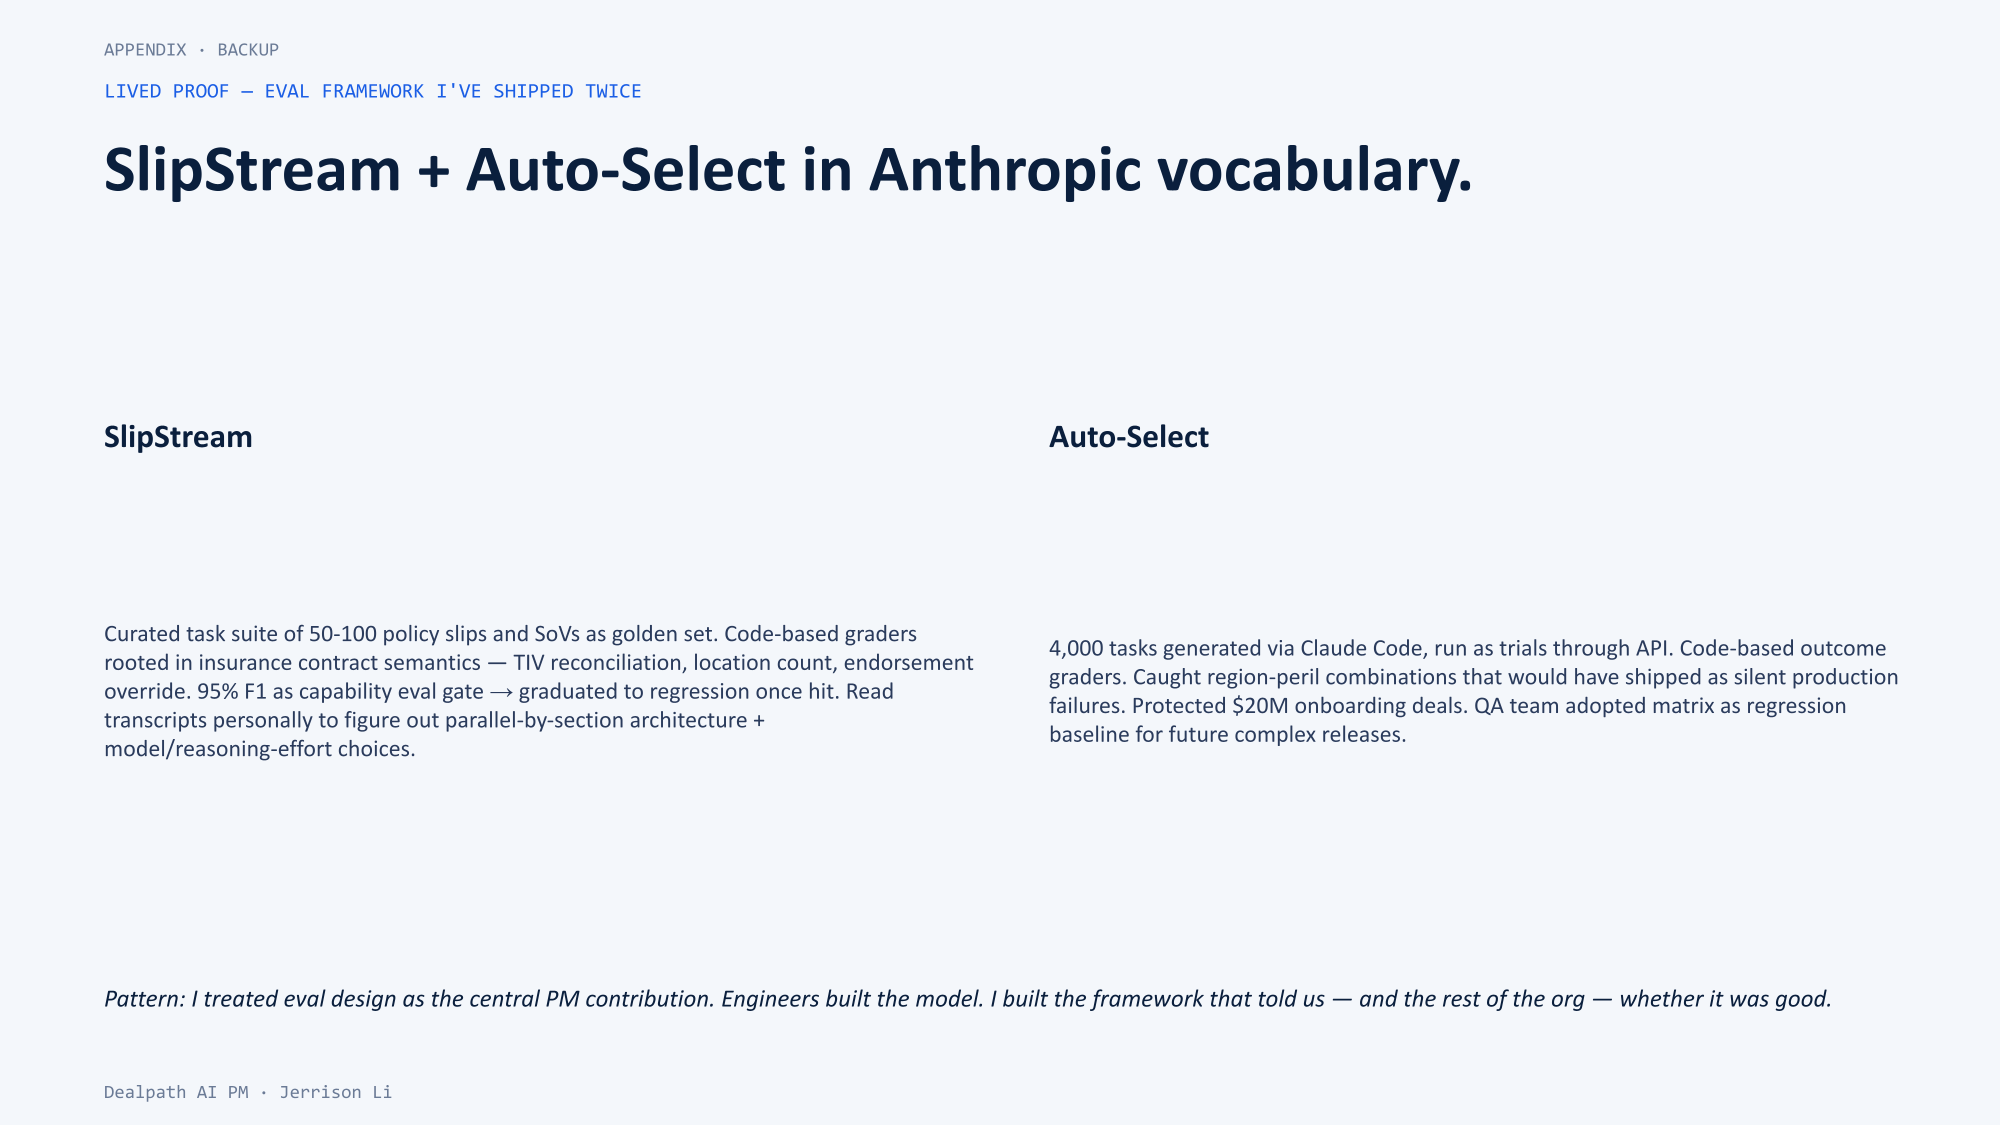
Task: Click the SlipStream description paragraph
Action: pos(539,691)
